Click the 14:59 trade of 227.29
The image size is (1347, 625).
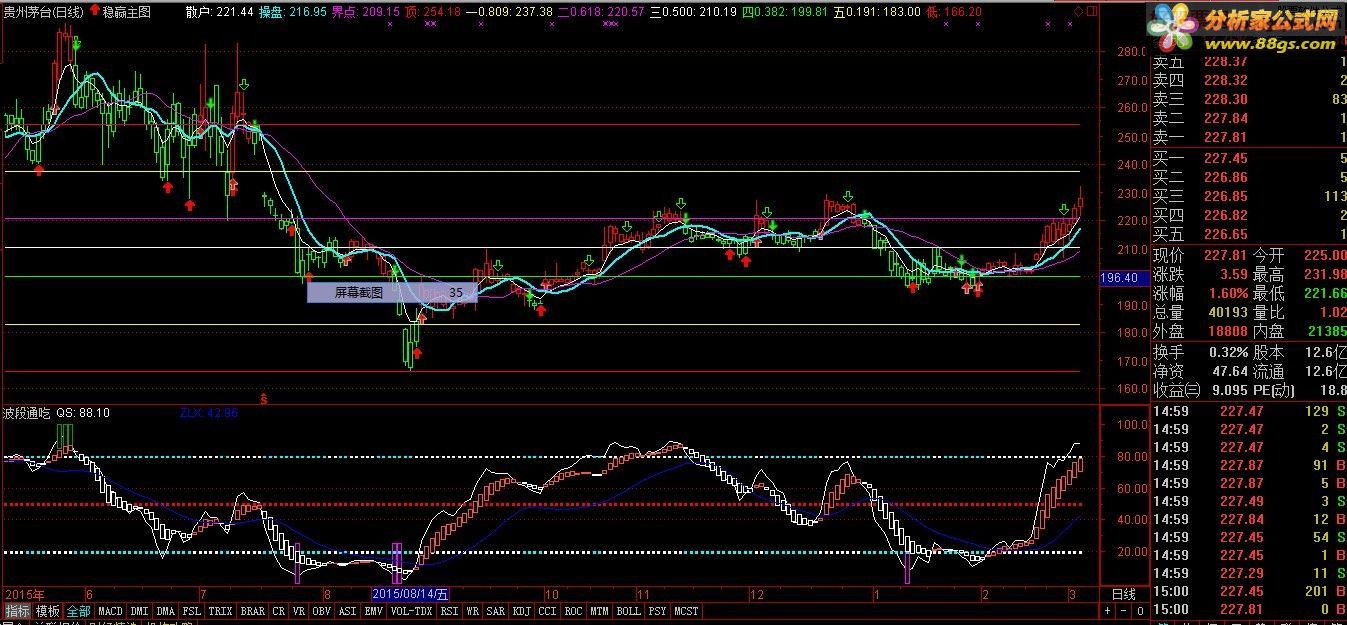pyautogui.click(x=1248, y=573)
